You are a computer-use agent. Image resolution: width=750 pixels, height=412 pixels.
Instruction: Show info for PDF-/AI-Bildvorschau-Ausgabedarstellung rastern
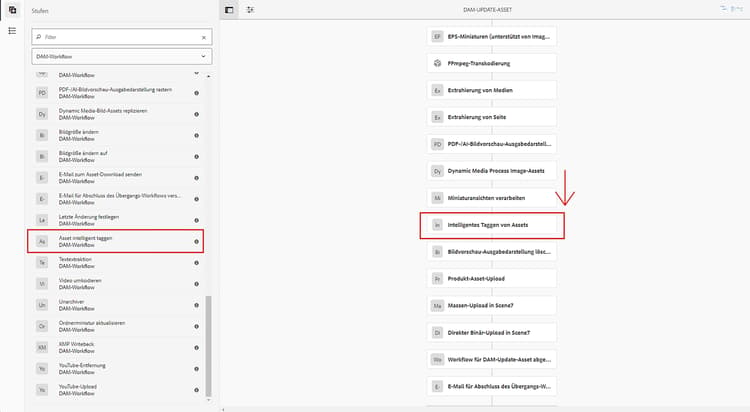pos(197,93)
